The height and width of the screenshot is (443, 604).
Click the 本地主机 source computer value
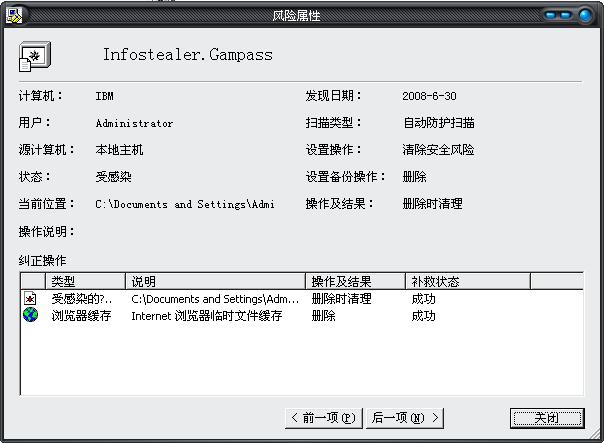[119, 149]
